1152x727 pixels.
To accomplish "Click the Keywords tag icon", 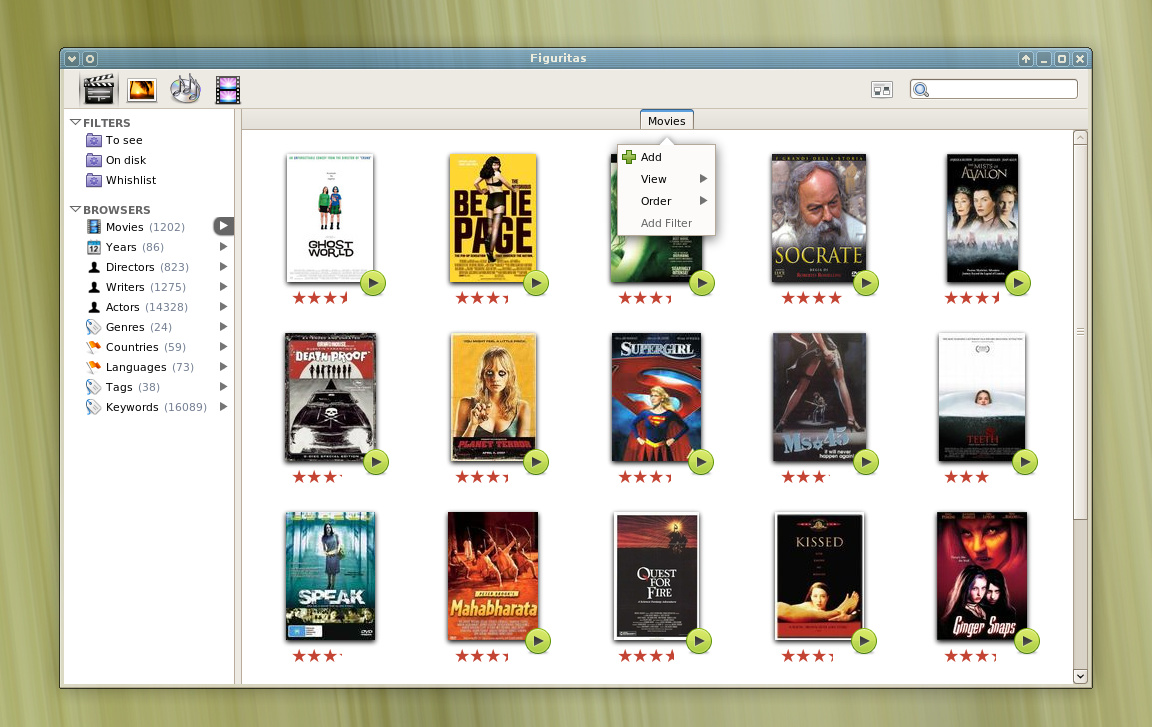I will [93, 407].
